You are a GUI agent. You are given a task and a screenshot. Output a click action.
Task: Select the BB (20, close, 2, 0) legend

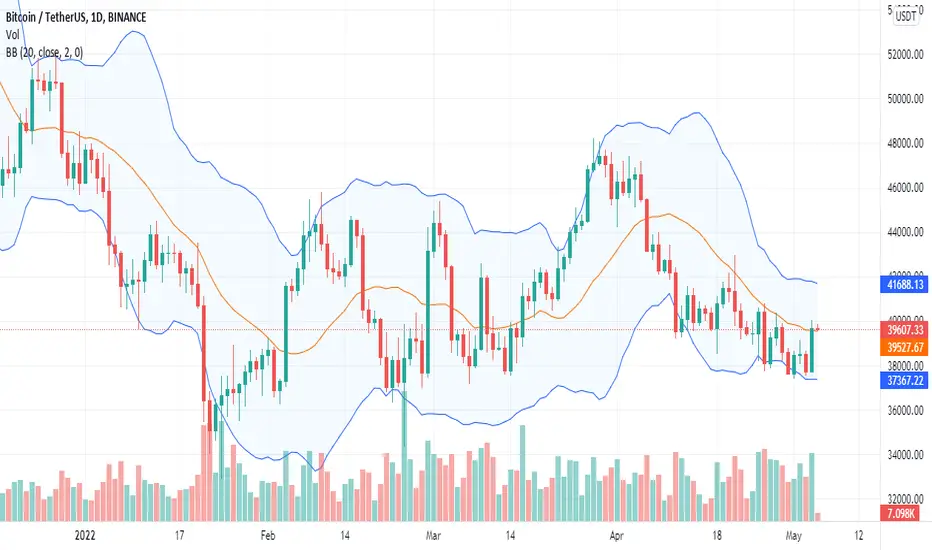click(45, 53)
